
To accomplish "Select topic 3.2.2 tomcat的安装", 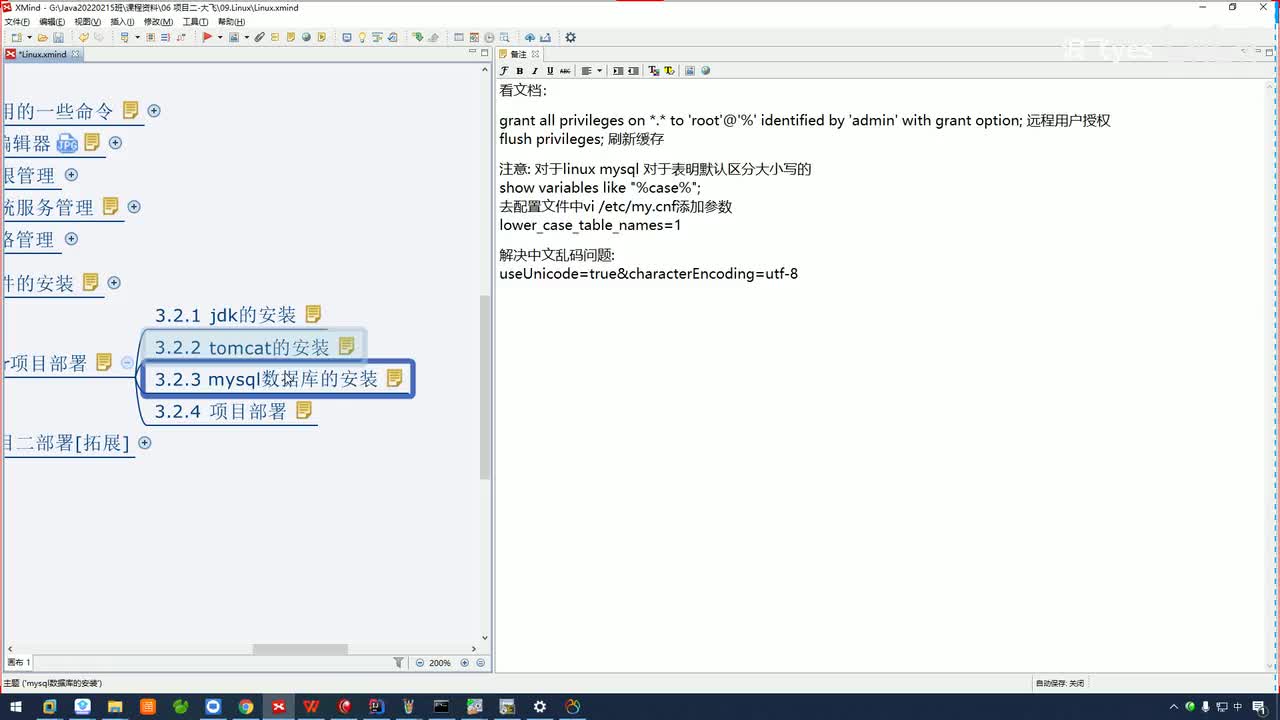I will [x=242, y=347].
